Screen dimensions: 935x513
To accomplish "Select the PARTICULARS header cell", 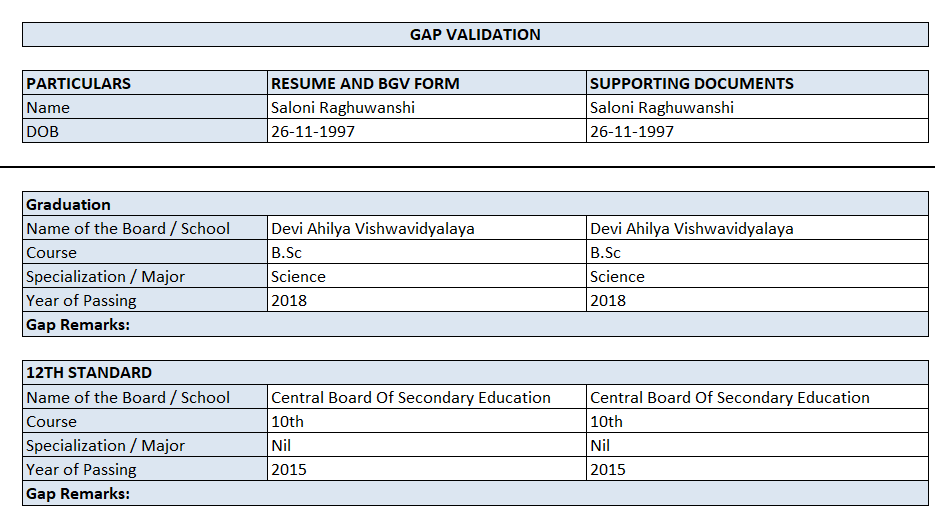I will pos(78,84).
